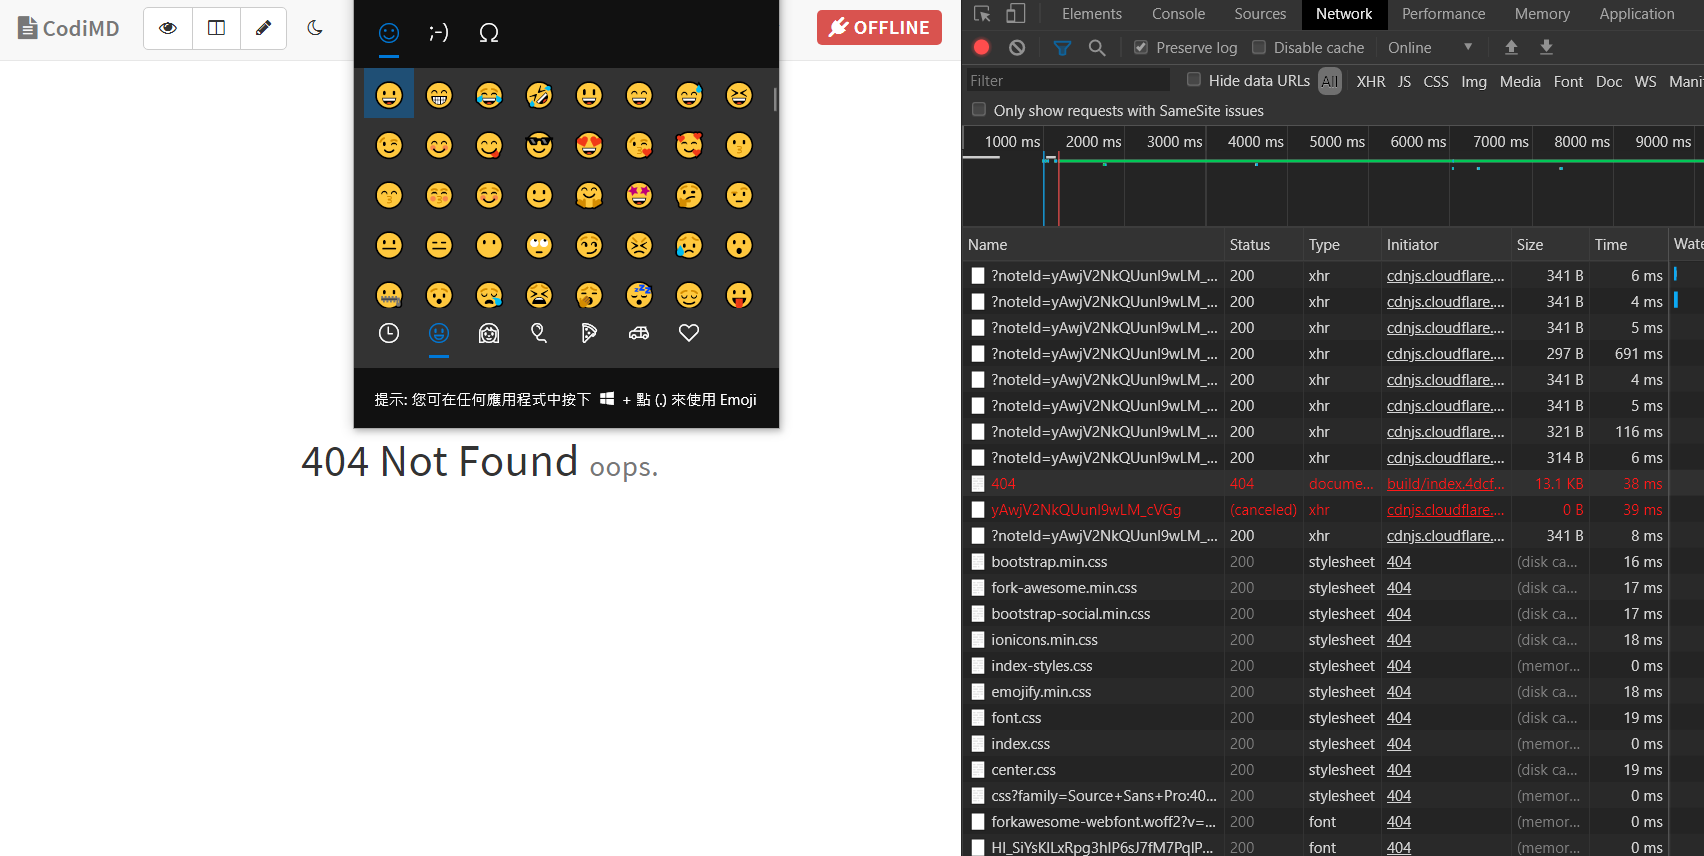Screen dimensions: 1704x856
Task: Open the Kaomoji ;-) tab
Action: (439, 33)
